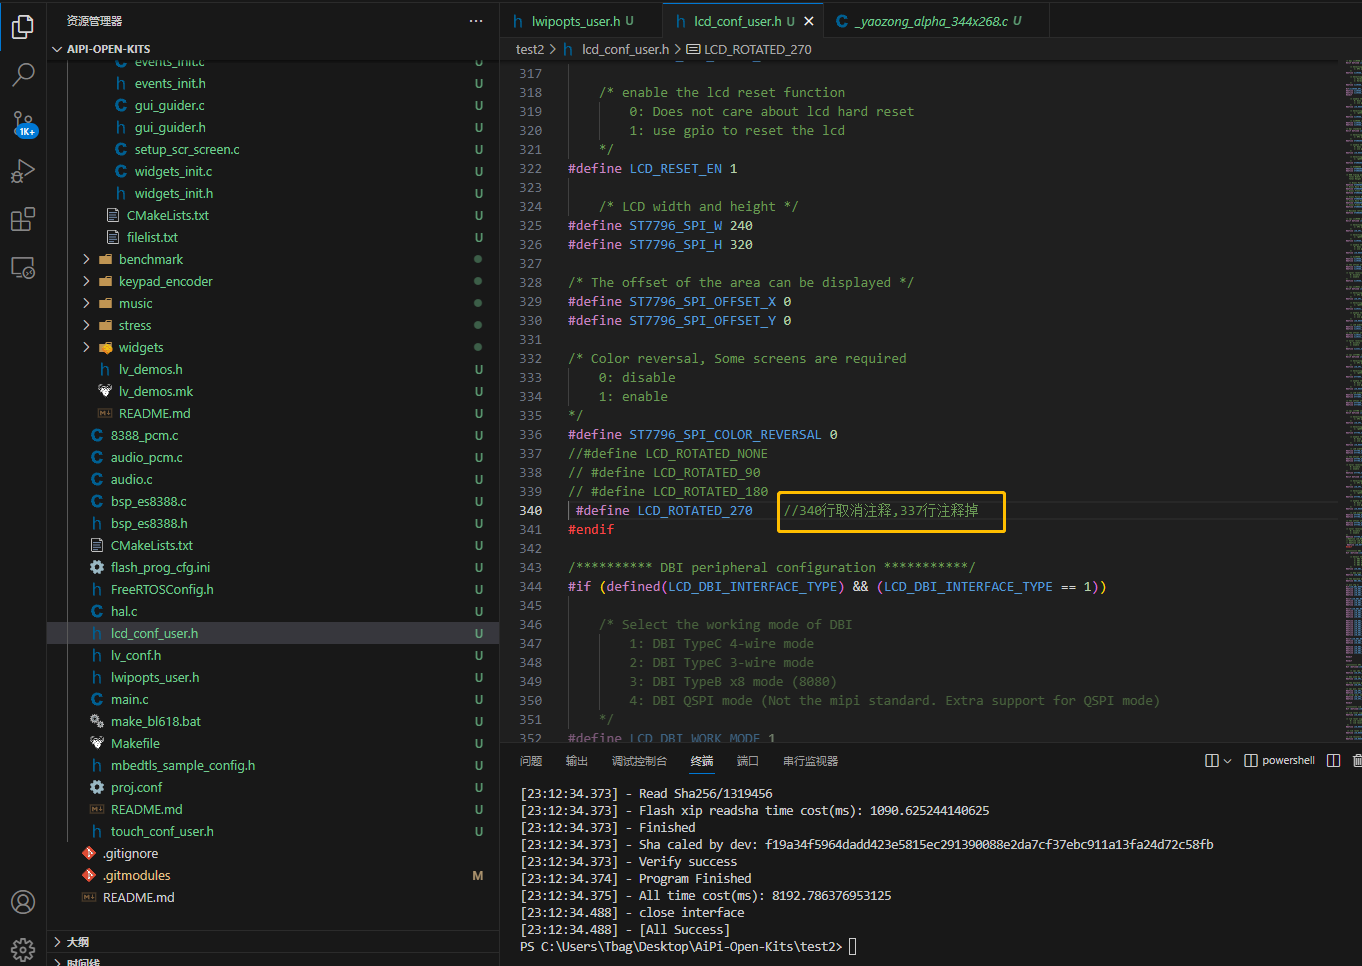Open Explorer's more actions ellipsis

[476, 21]
